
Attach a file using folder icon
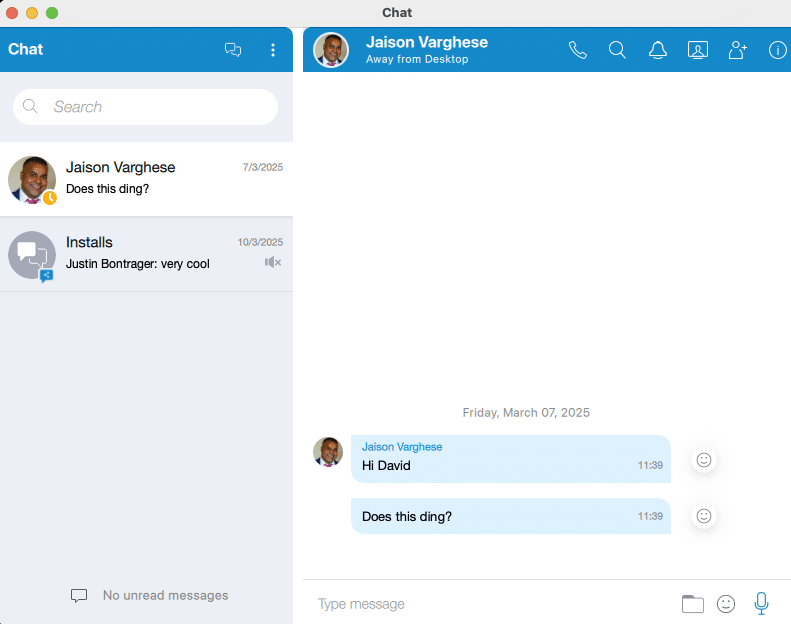(x=693, y=604)
